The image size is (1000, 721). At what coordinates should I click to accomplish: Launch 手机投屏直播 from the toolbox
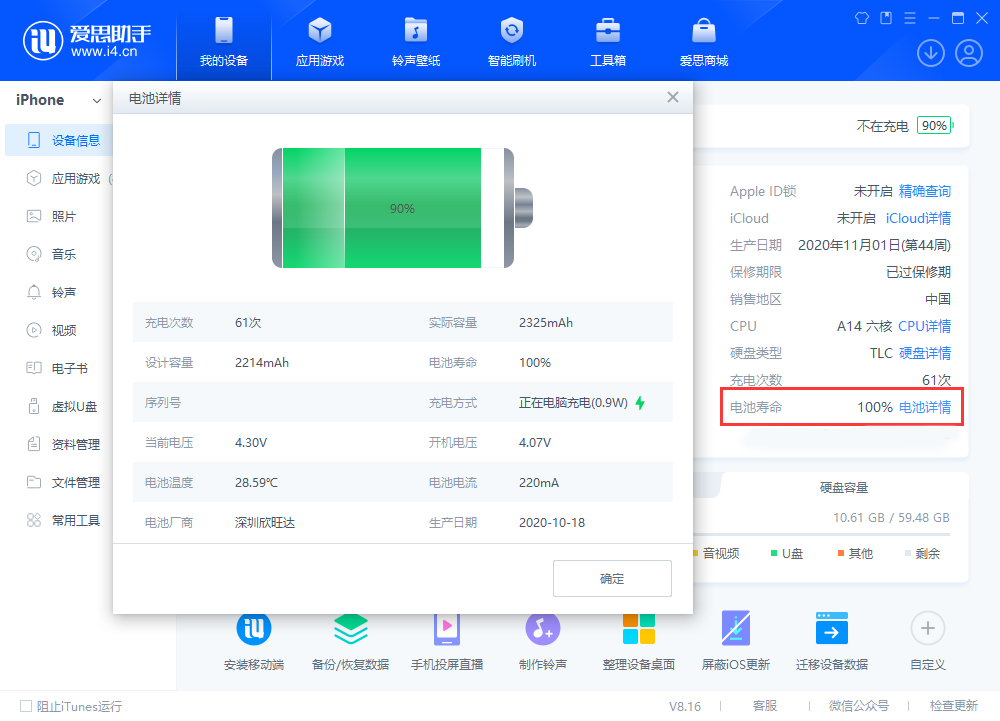tap(446, 640)
